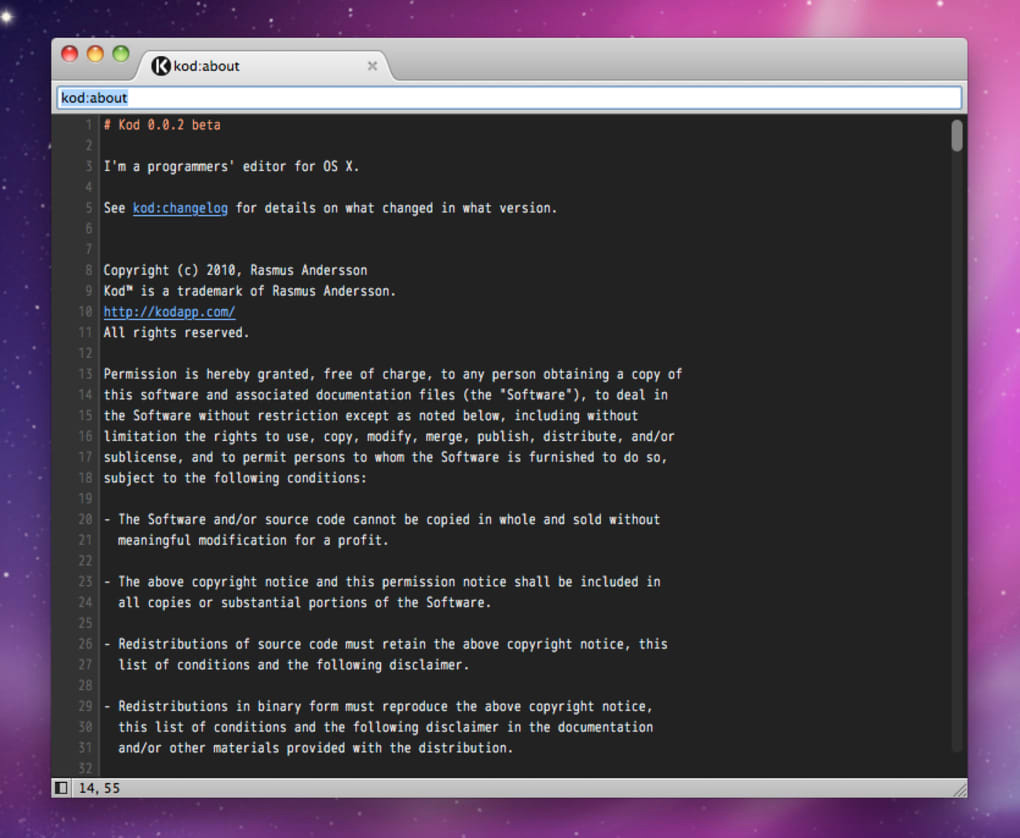This screenshot has height=838, width=1020.
Task: Click the line starting "- Redistributions in binary form"
Action: click(378, 707)
